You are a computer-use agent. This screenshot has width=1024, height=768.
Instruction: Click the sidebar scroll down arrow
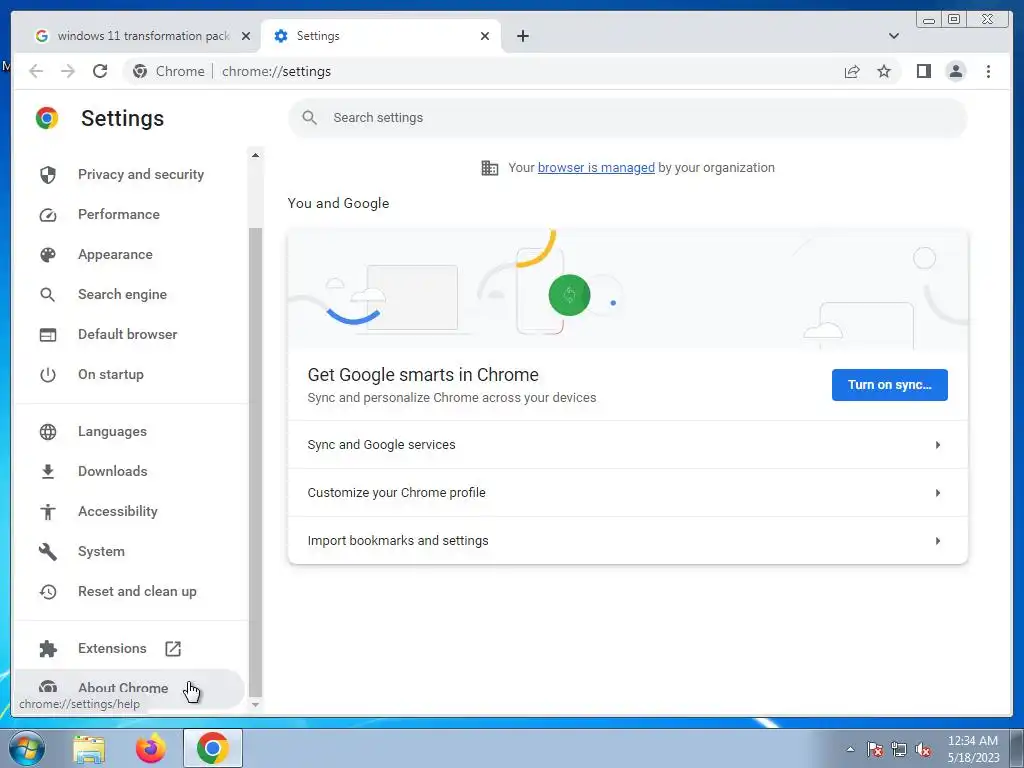pyautogui.click(x=255, y=705)
